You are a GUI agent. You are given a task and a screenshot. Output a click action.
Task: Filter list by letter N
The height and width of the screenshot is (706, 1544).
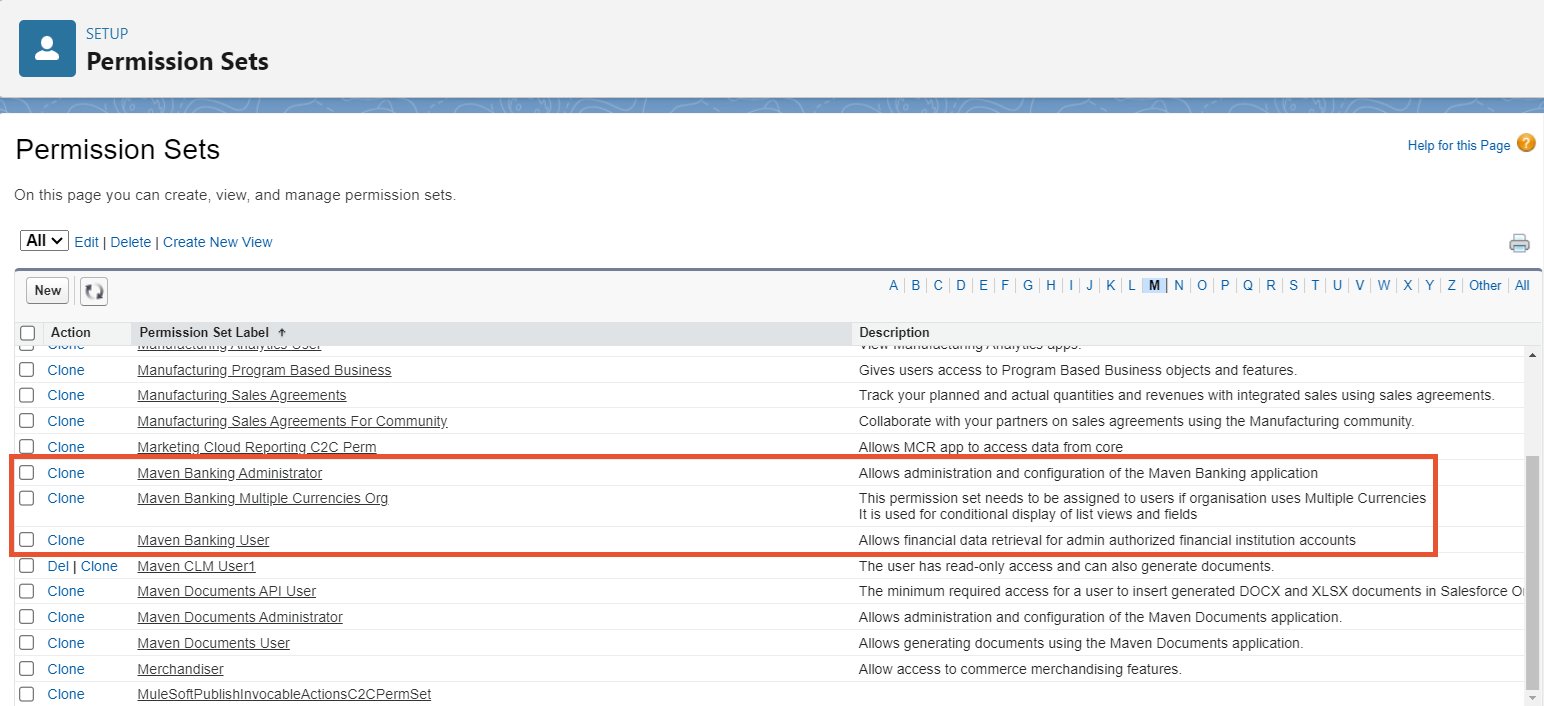pos(1178,285)
